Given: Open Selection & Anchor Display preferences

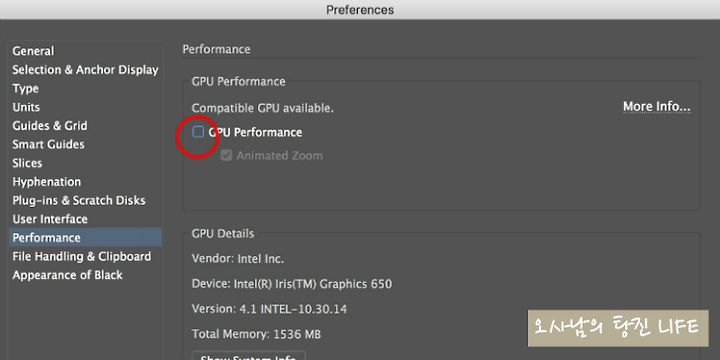Looking at the screenshot, I should [85, 70].
